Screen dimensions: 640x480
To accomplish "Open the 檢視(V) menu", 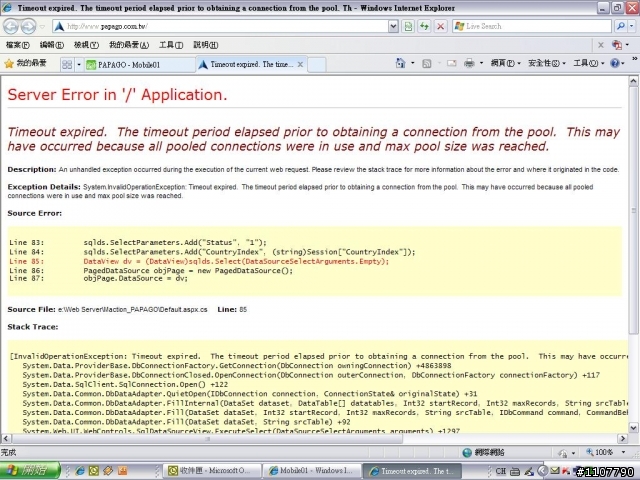I will point(86,45).
